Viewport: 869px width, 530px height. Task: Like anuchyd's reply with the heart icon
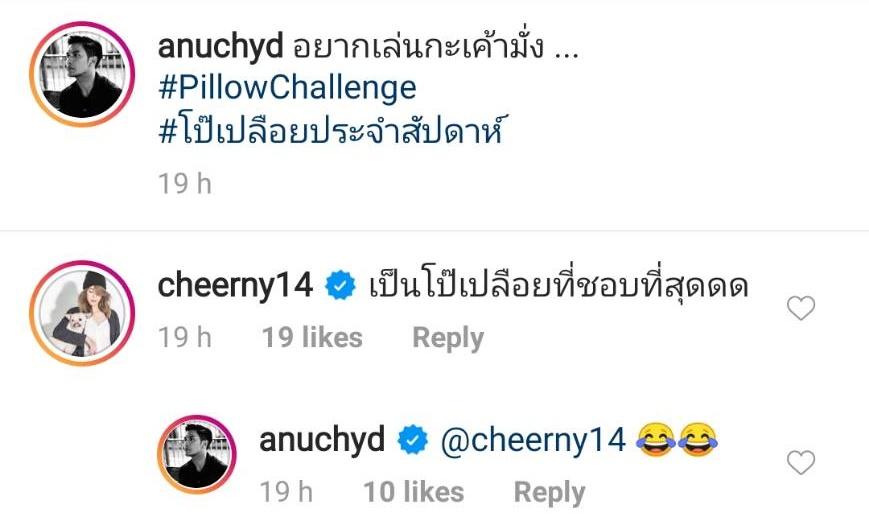[801, 462]
